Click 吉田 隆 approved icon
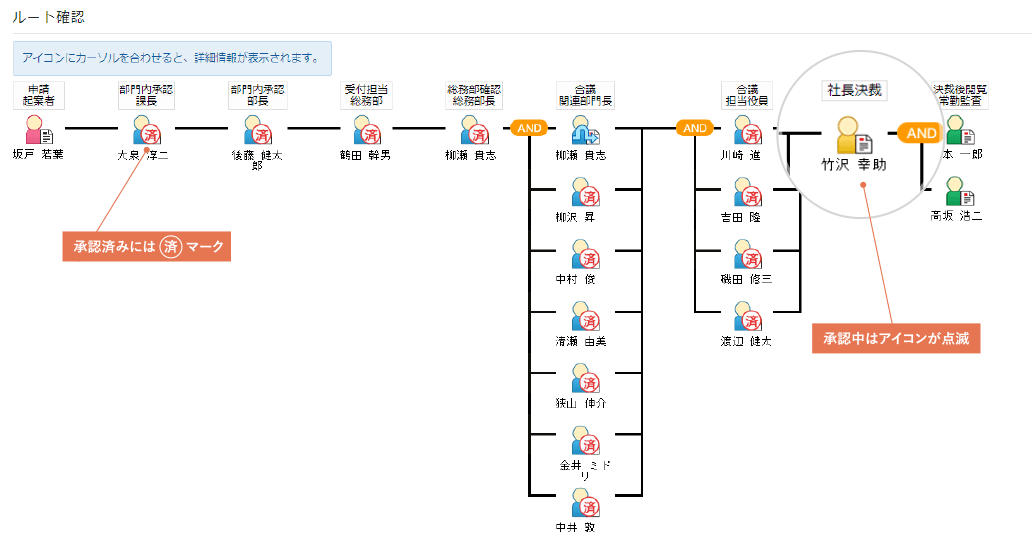This screenshot has height=546, width=1032. pyautogui.click(x=748, y=191)
